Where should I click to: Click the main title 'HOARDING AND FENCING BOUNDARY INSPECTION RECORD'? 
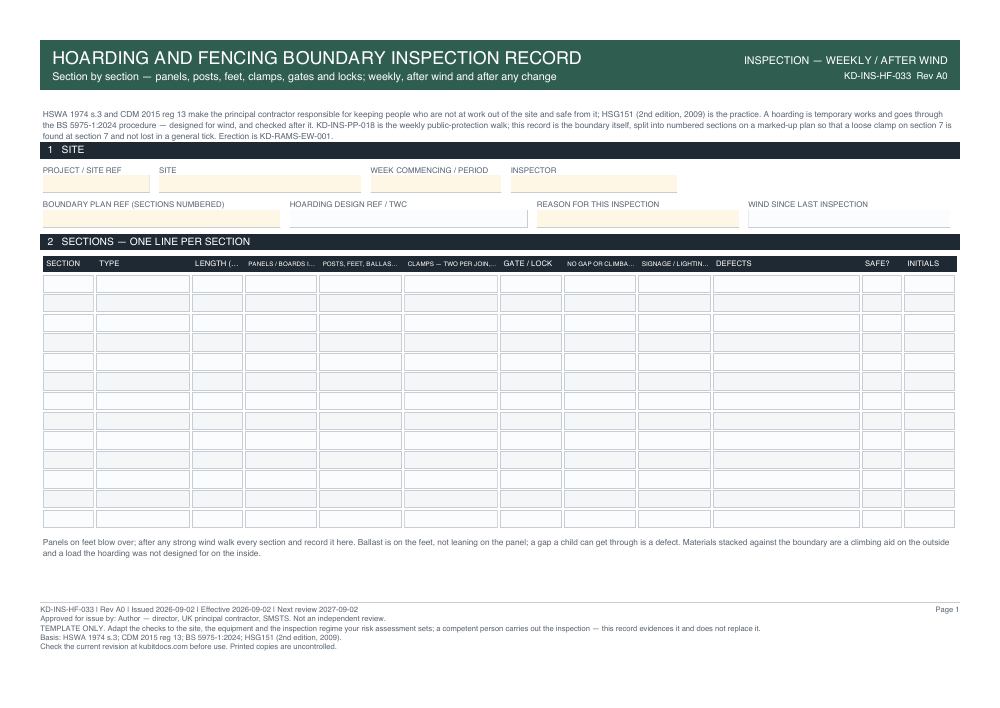pyautogui.click(x=316, y=58)
